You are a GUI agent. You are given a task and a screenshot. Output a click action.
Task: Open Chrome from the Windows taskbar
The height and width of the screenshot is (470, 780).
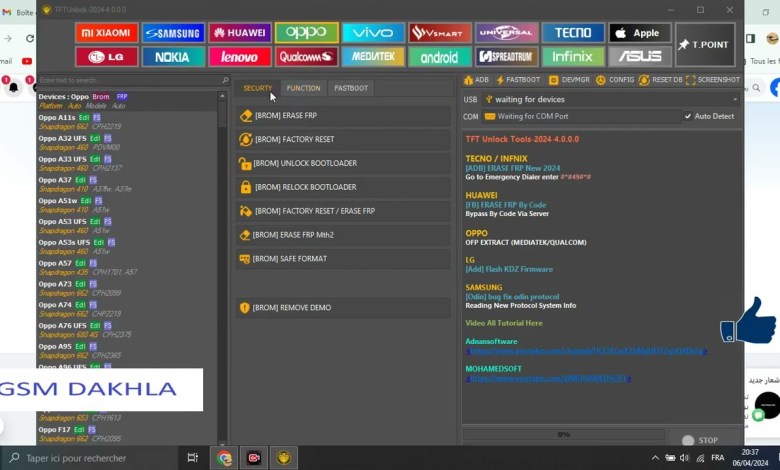[x=224, y=458]
